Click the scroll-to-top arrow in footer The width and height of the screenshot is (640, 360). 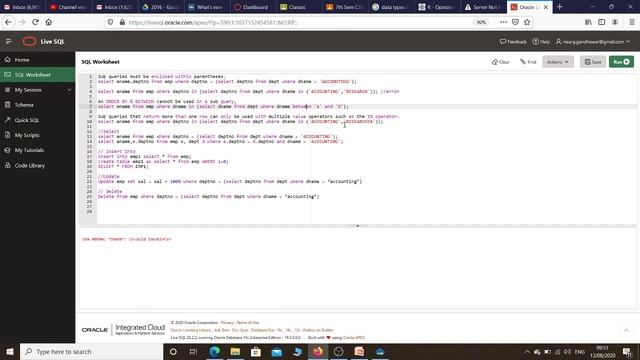tap(626, 330)
